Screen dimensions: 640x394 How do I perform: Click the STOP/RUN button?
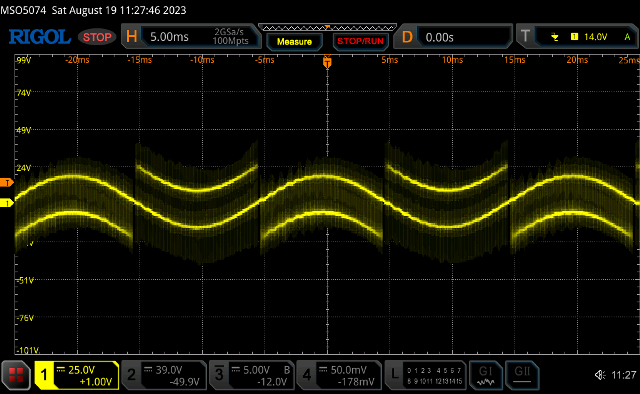tap(360, 41)
